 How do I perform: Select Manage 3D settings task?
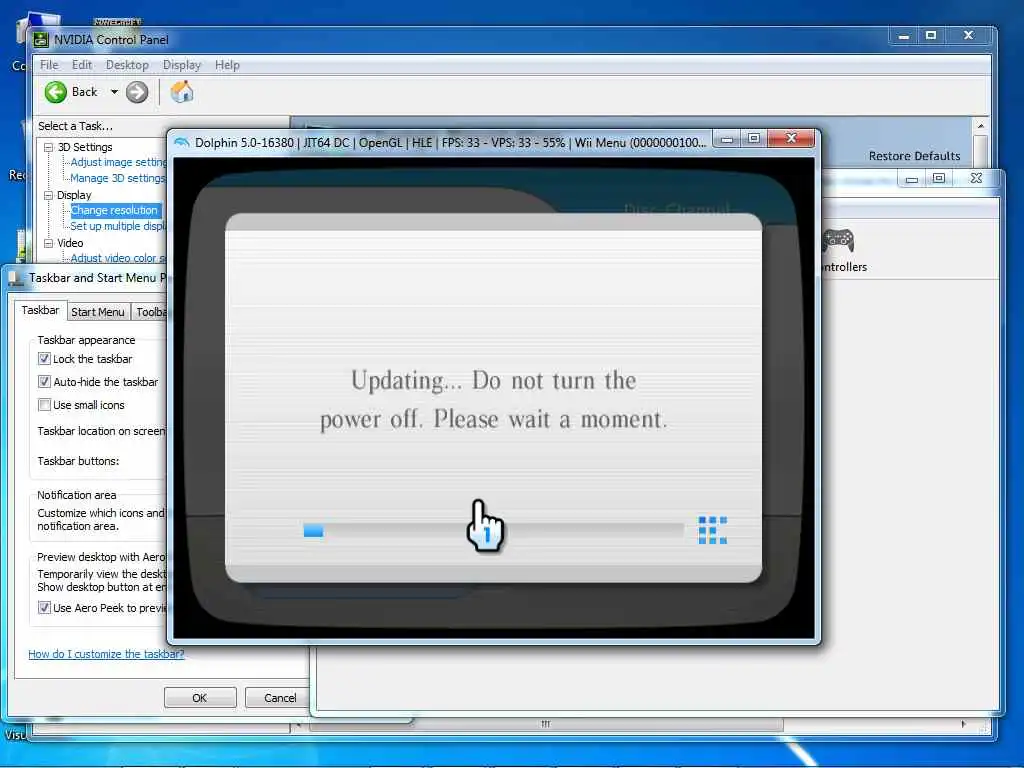(x=118, y=178)
